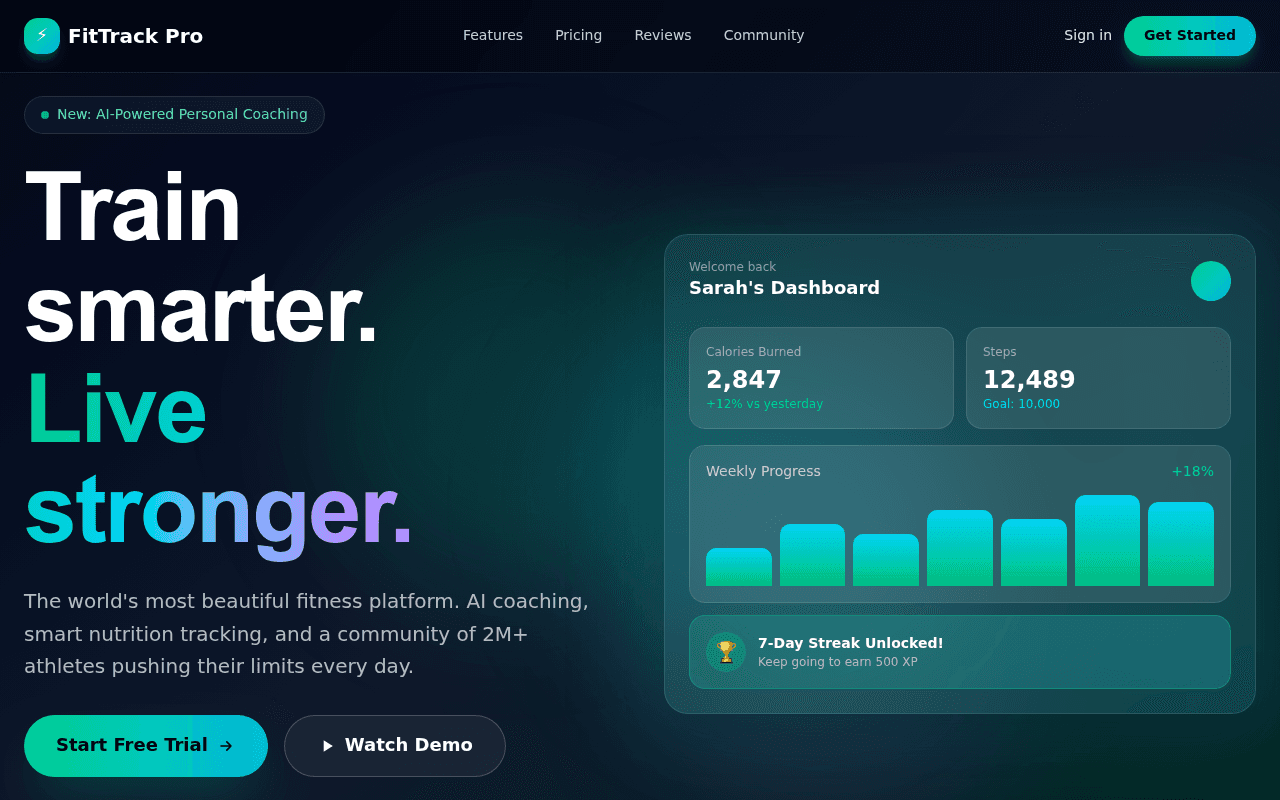
Task: Click the last bar in Weekly Progress chart
Action: pos(1181,544)
